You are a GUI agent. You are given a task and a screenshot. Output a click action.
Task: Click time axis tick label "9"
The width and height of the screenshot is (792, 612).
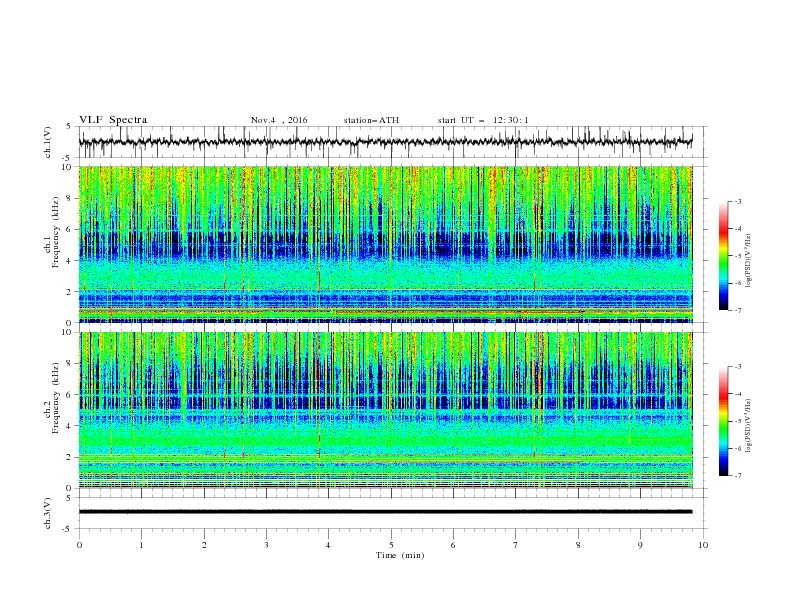click(x=640, y=545)
